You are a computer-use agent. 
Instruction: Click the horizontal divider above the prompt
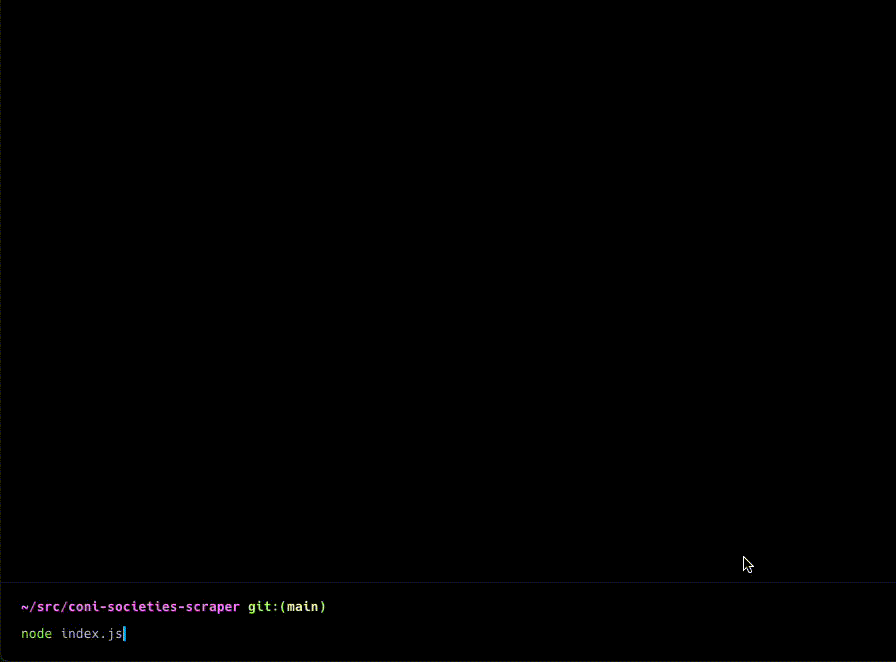point(448,582)
